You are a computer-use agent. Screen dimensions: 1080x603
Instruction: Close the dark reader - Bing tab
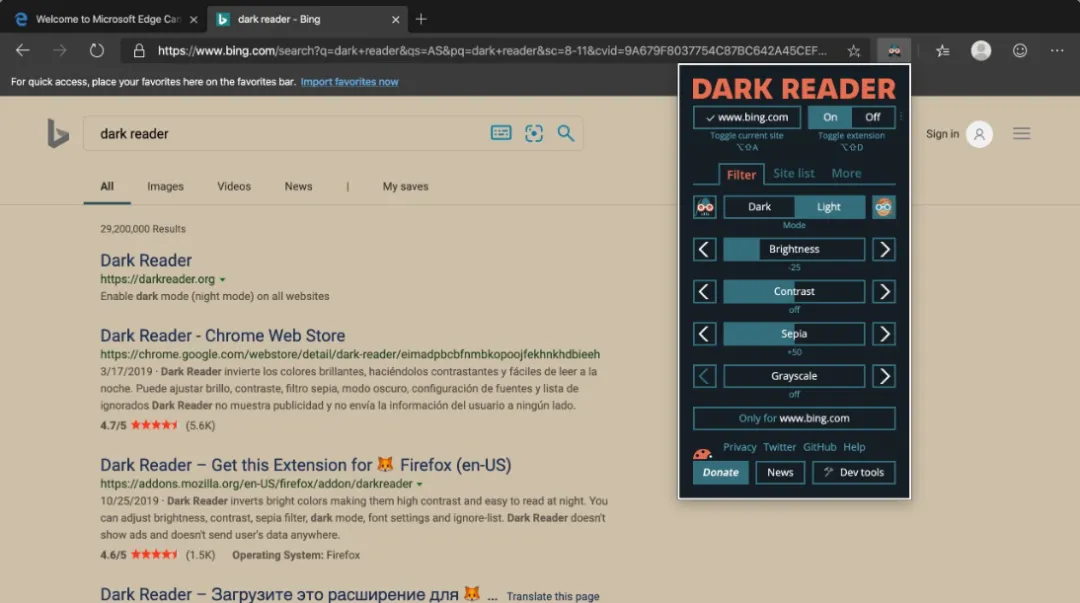(x=395, y=19)
